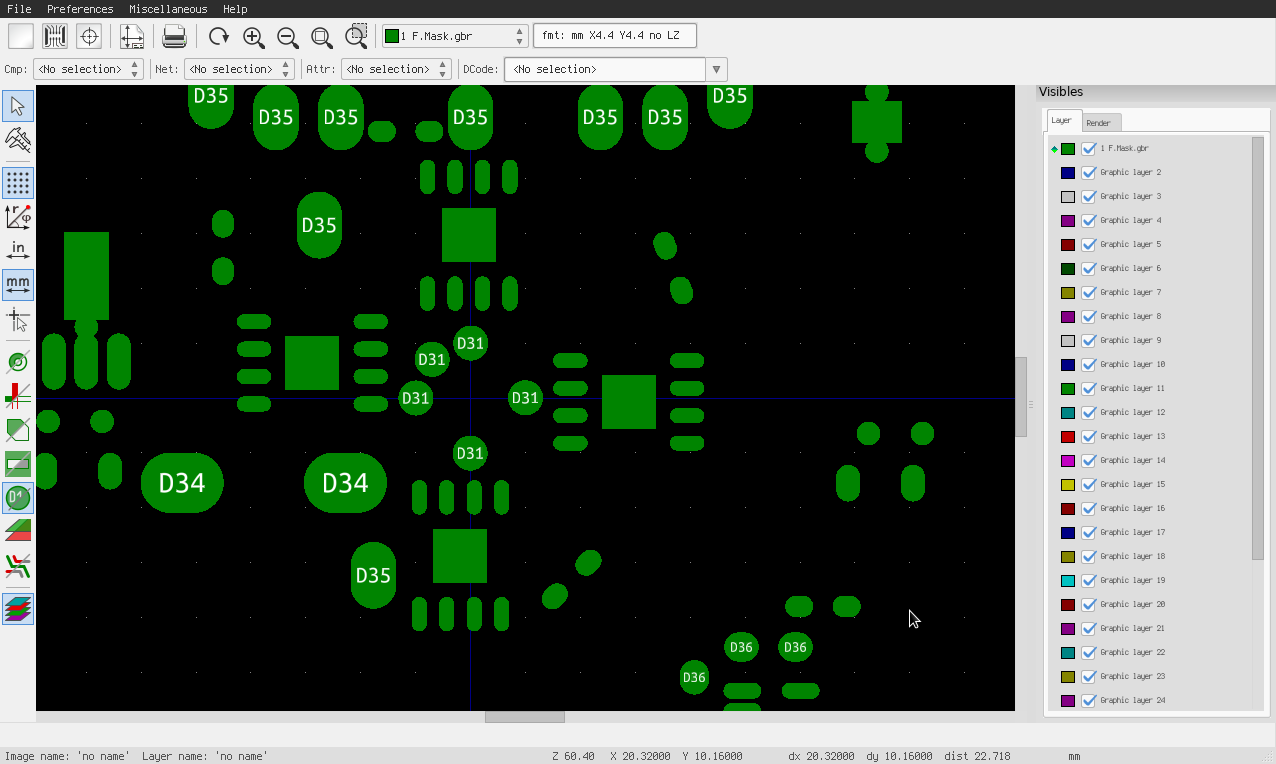Viewport: 1276px width, 764px height.
Task: Toggle Graphic layer 5 visibility checkbox
Action: click(x=1089, y=245)
